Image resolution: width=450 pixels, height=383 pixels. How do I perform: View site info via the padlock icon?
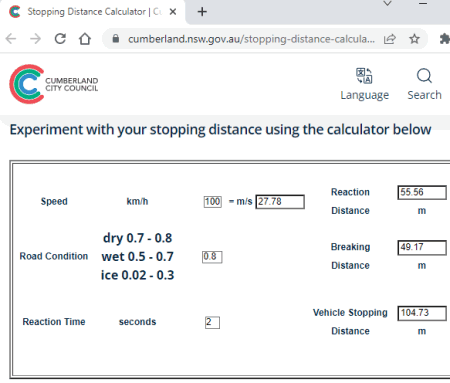(x=116, y=39)
